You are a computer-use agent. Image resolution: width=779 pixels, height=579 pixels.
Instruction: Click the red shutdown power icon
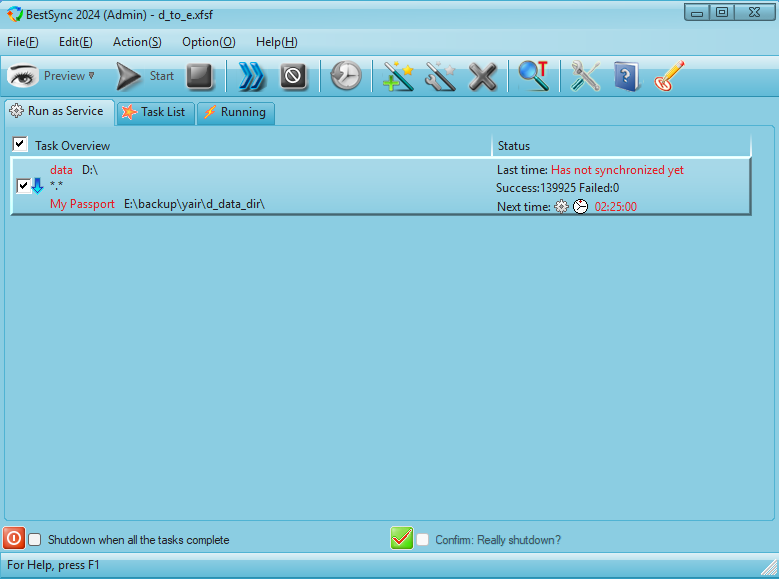[x=14, y=538]
